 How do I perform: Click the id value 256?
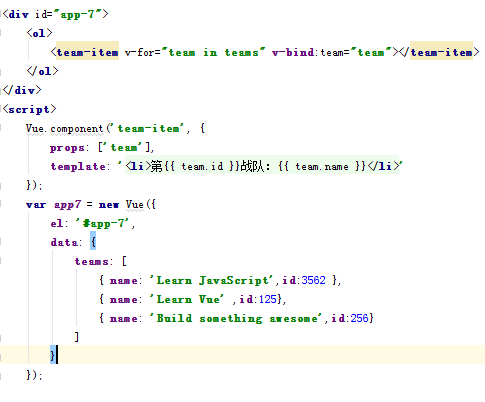359,318
